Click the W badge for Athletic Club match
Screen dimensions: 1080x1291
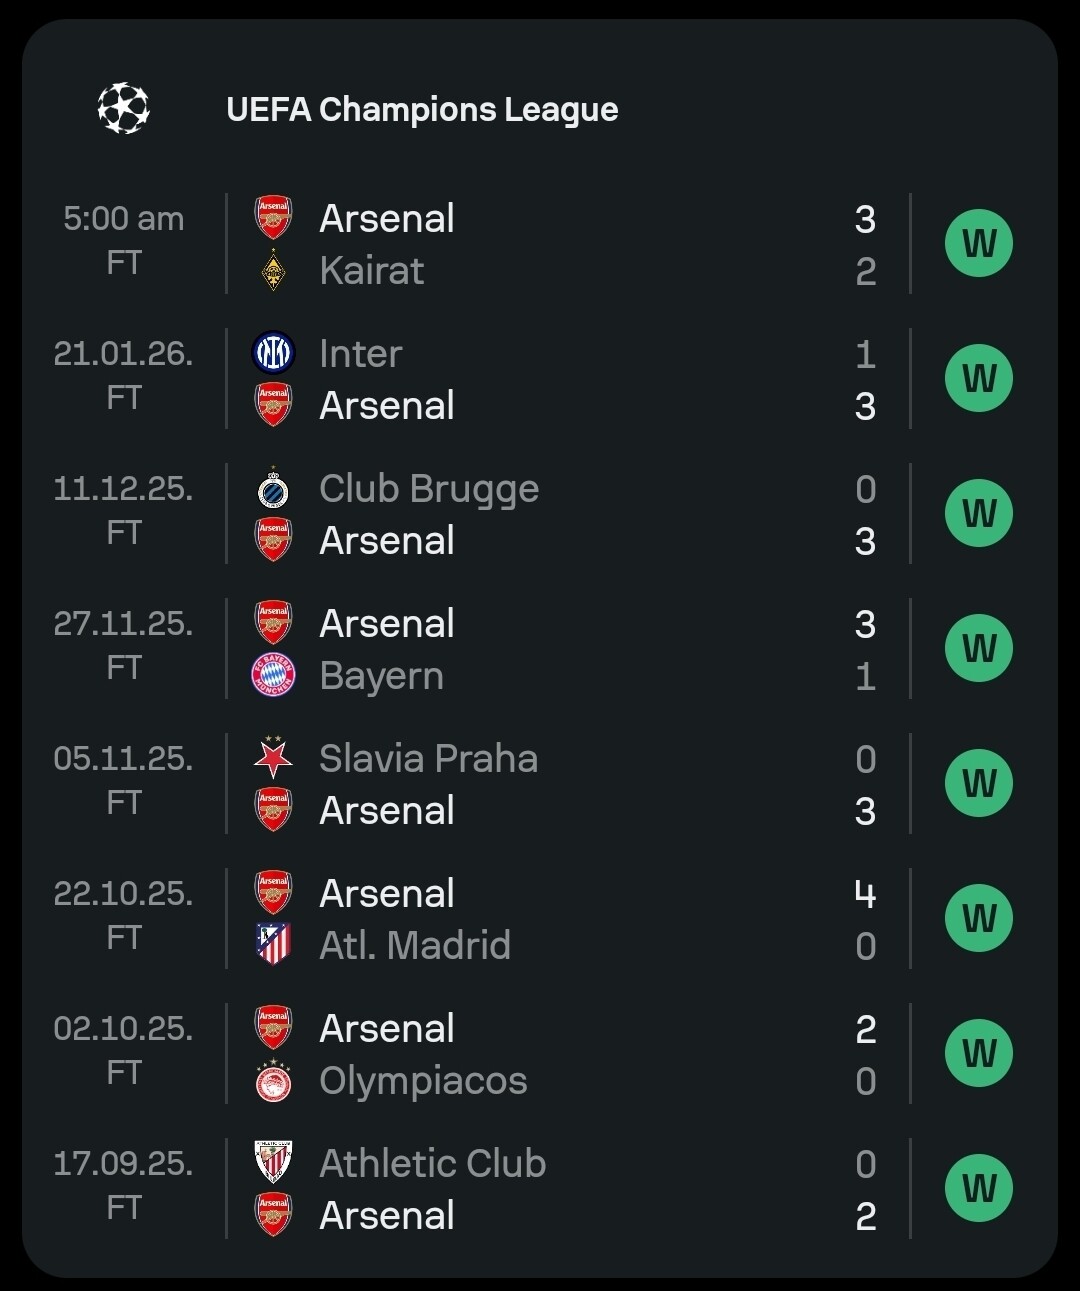979,1189
